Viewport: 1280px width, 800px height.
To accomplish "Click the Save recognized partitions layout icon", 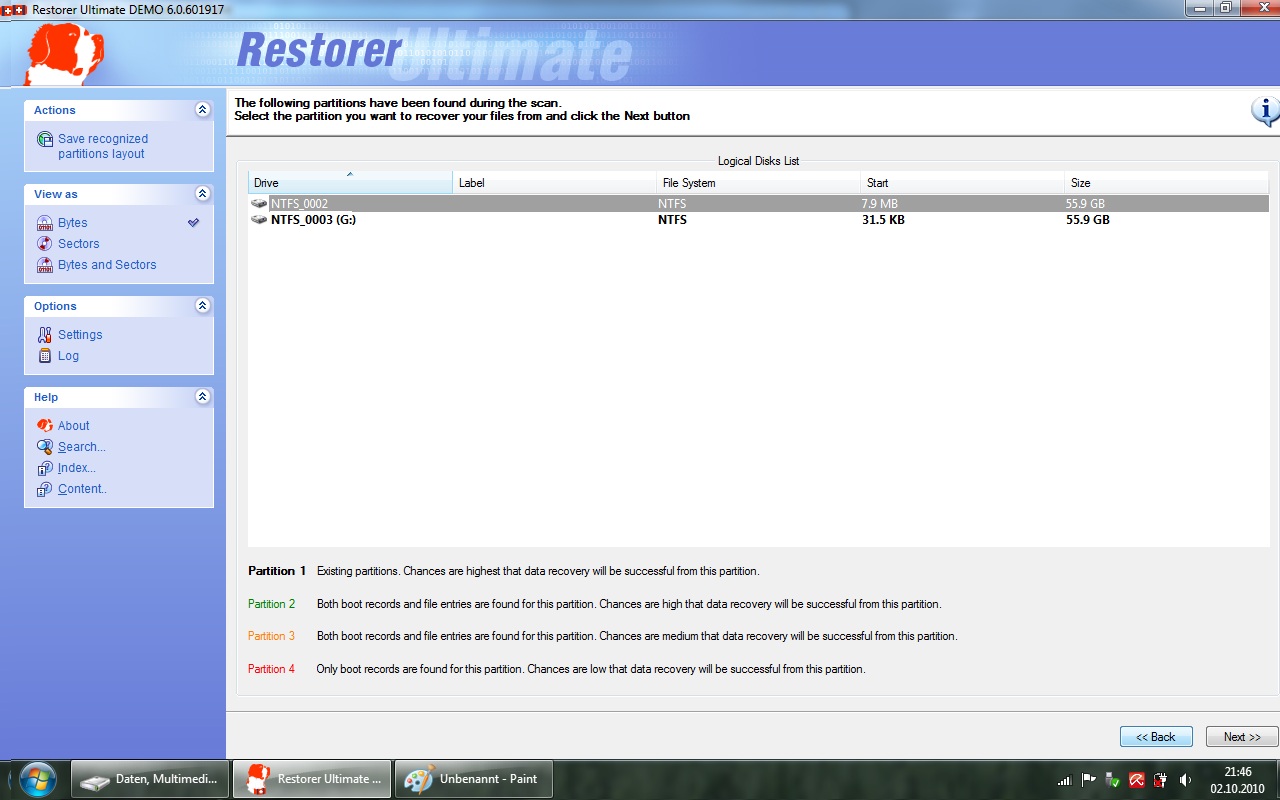I will (45, 139).
